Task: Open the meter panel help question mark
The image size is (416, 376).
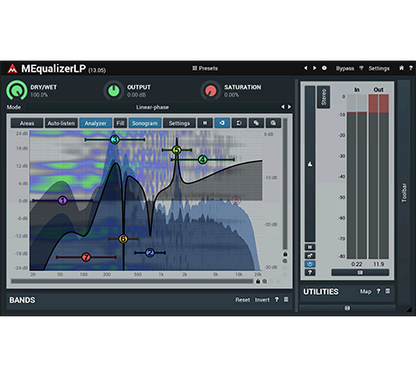Action: (x=310, y=272)
